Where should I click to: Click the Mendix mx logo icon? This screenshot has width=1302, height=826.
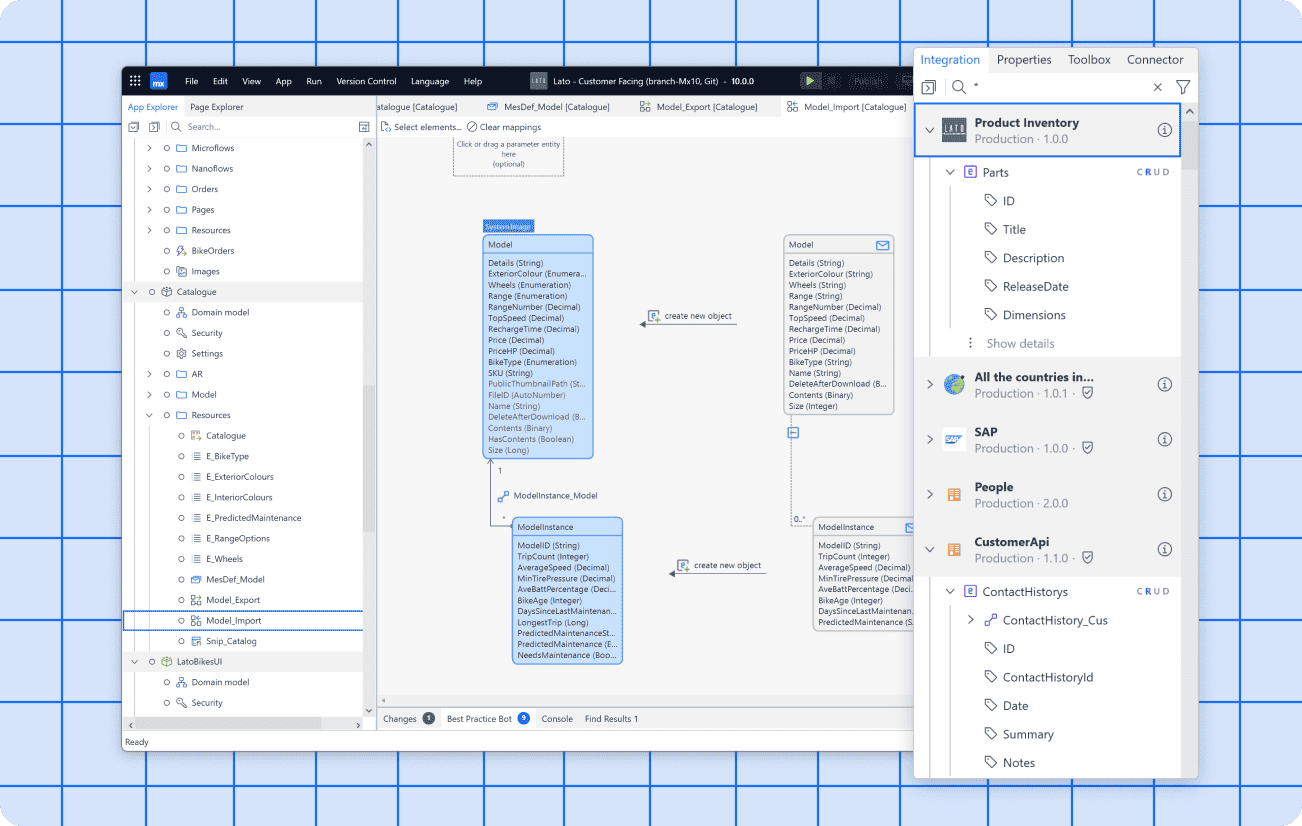(x=158, y=81)
